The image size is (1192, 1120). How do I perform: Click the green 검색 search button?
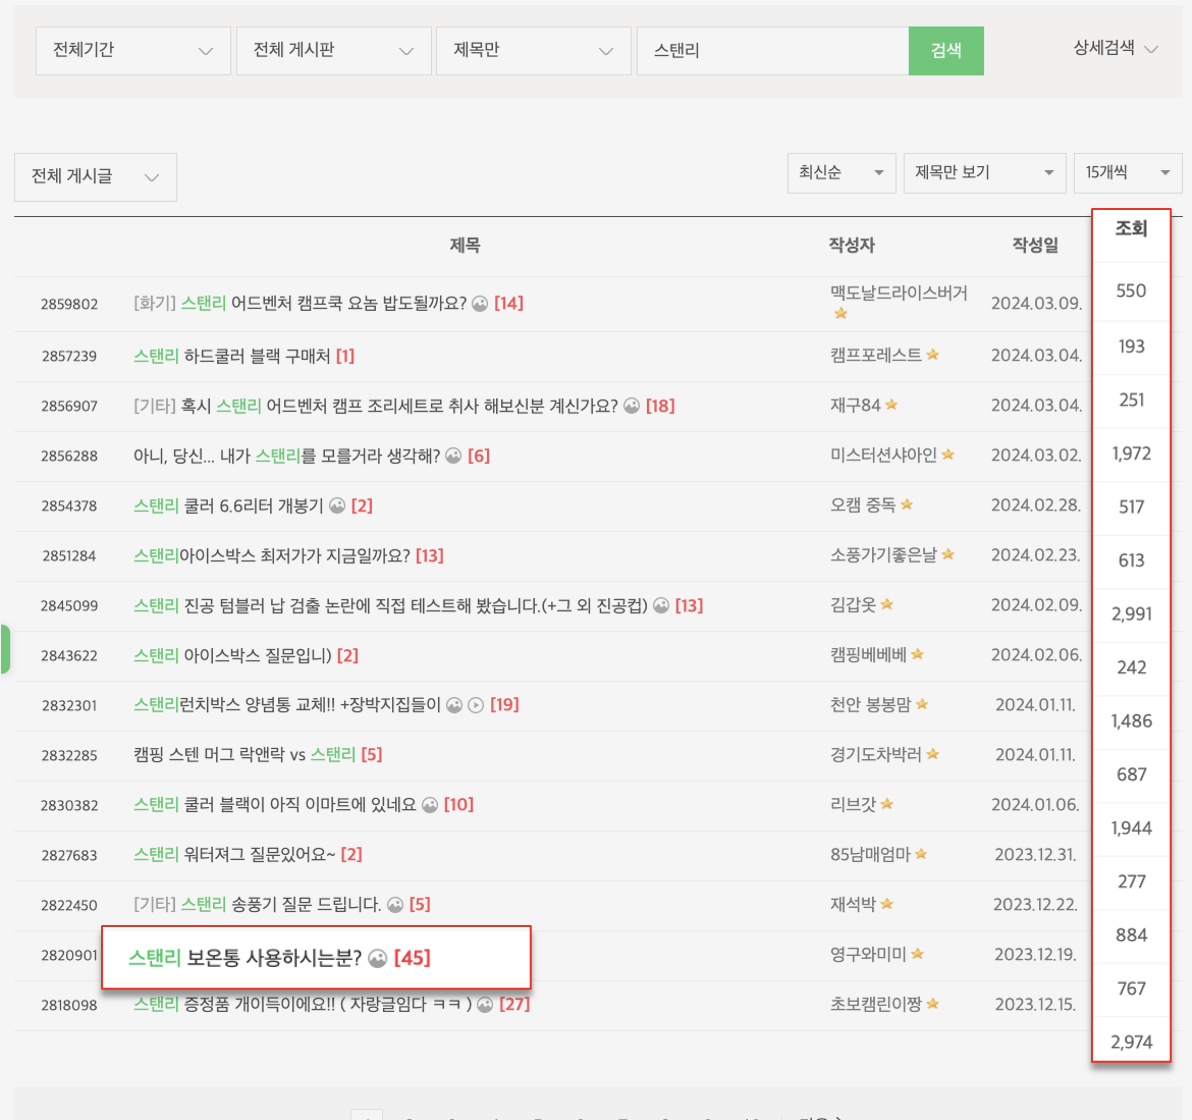(946, 50)
